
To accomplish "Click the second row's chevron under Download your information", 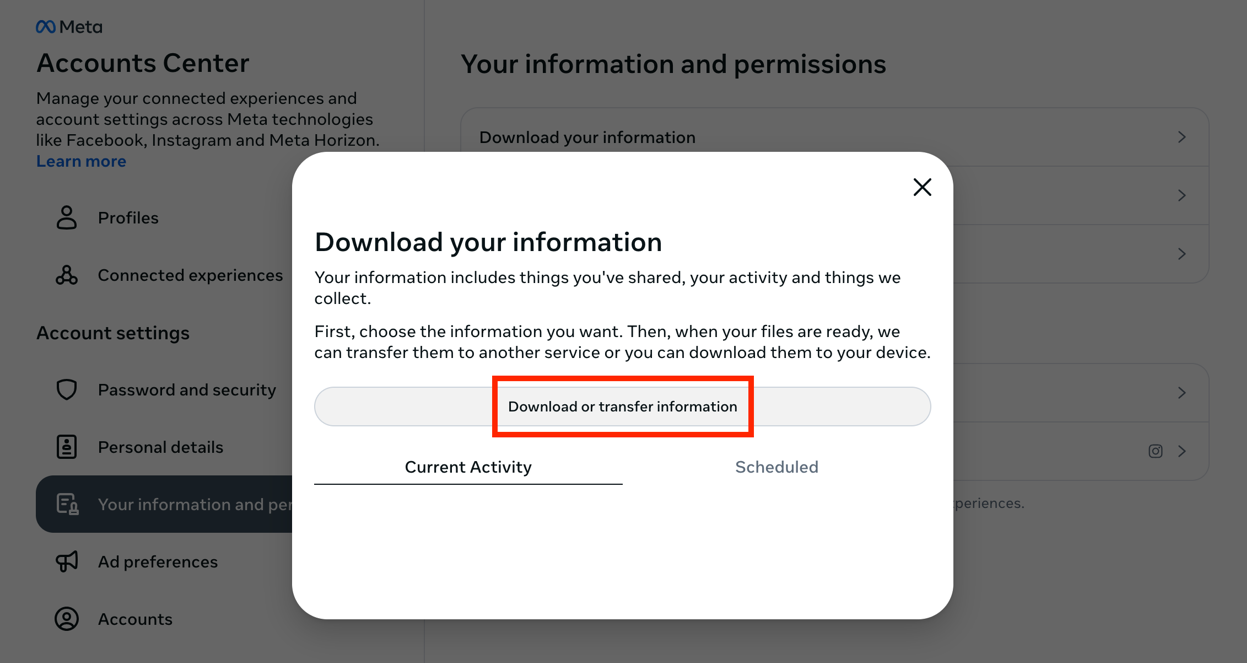I will (x=1182, y=196).
